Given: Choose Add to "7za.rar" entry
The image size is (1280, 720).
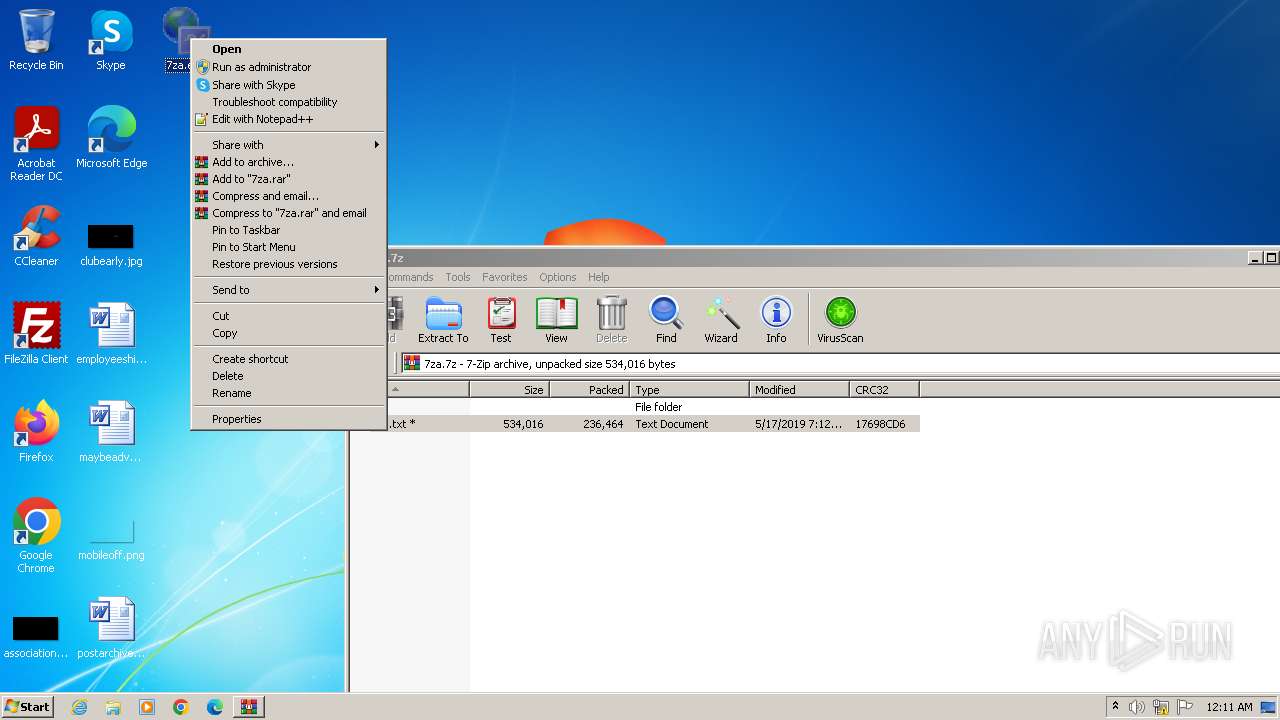Looking at the screenshot, I should click(x=288, y=179).
